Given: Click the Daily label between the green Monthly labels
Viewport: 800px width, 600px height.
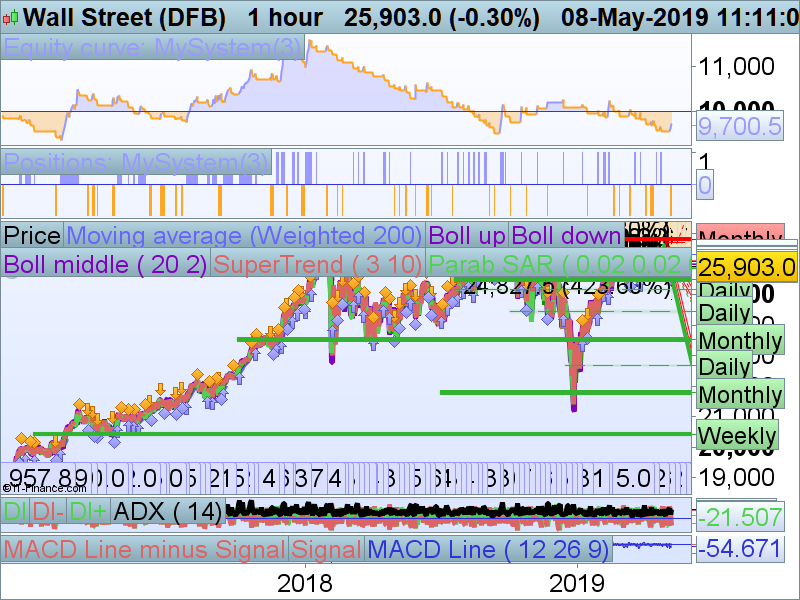Looking at the screenshot, I should [x=724, y=366].
